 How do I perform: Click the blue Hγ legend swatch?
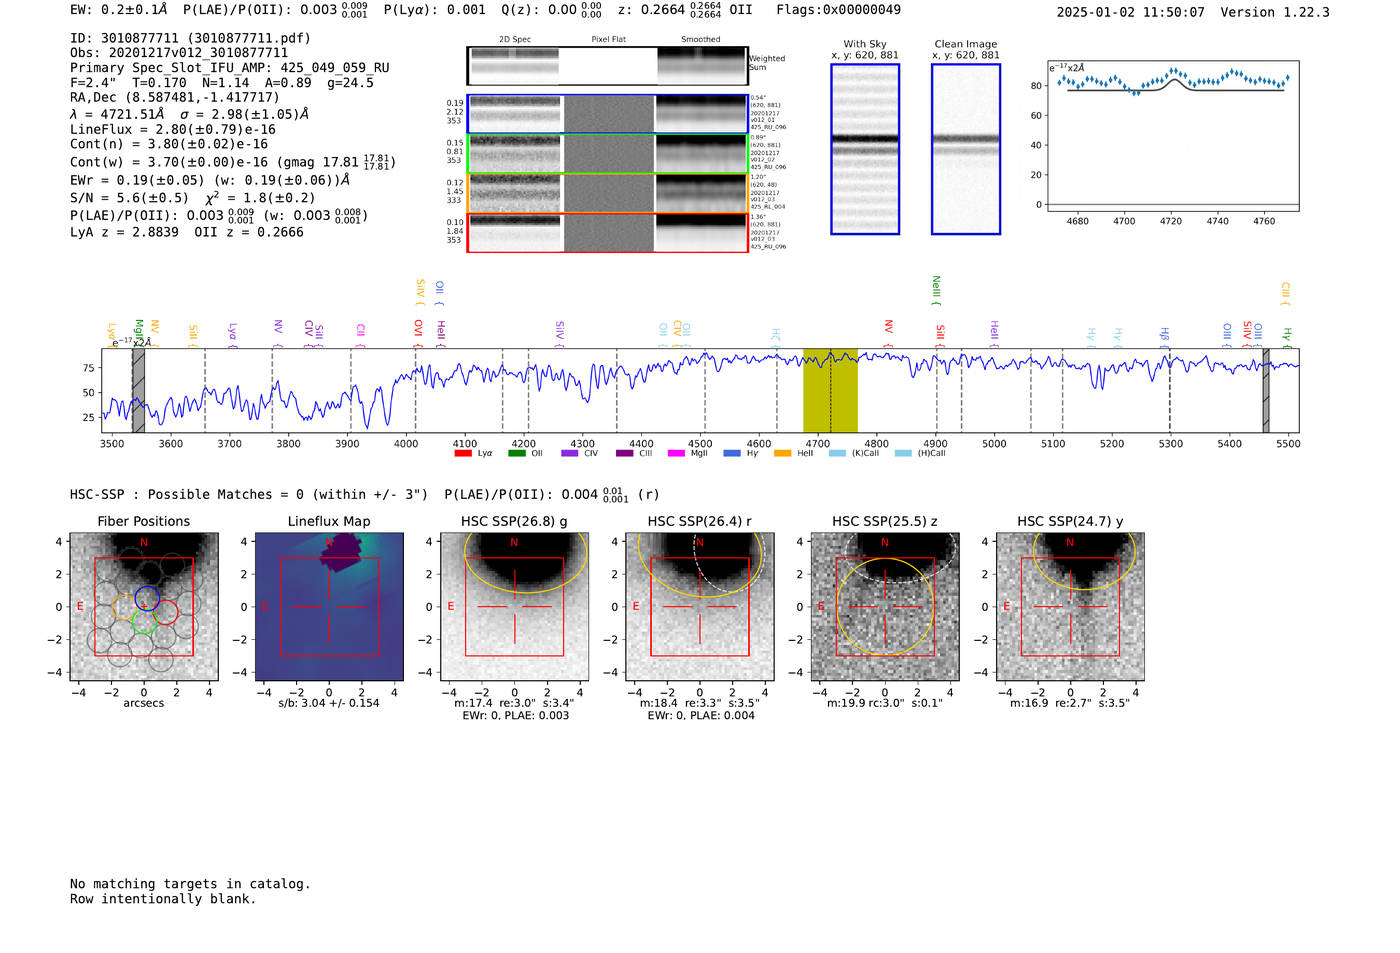click(732, 454)
